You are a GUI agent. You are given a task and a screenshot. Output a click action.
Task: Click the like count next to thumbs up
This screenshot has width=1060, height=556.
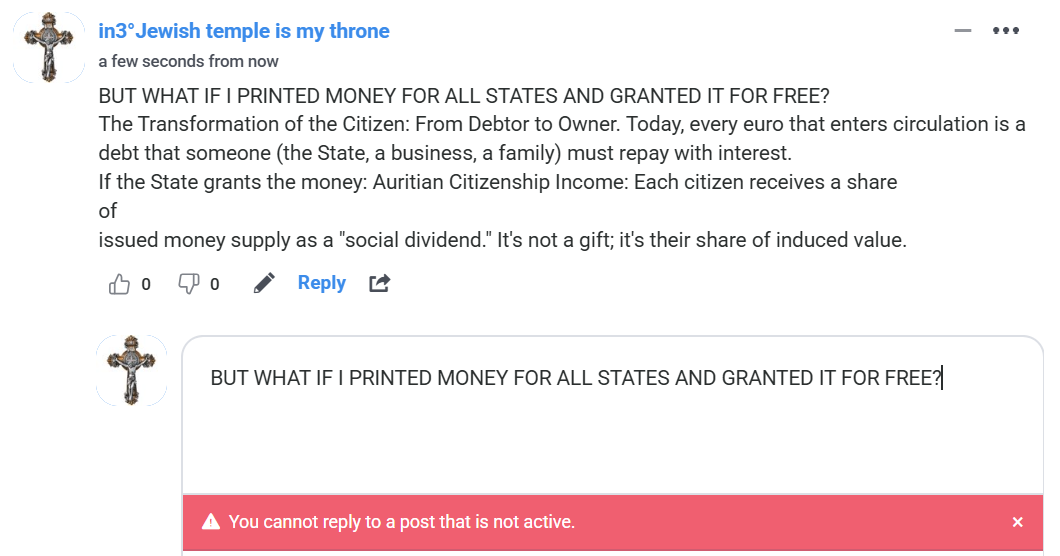pos(146,284)
